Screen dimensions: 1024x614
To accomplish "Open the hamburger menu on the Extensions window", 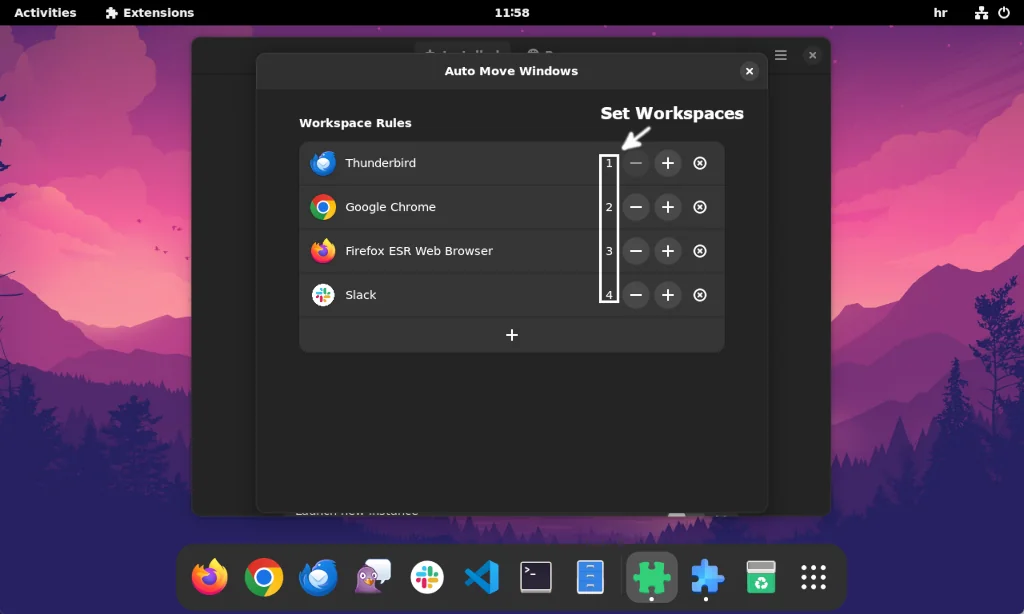I will [780, 55].
